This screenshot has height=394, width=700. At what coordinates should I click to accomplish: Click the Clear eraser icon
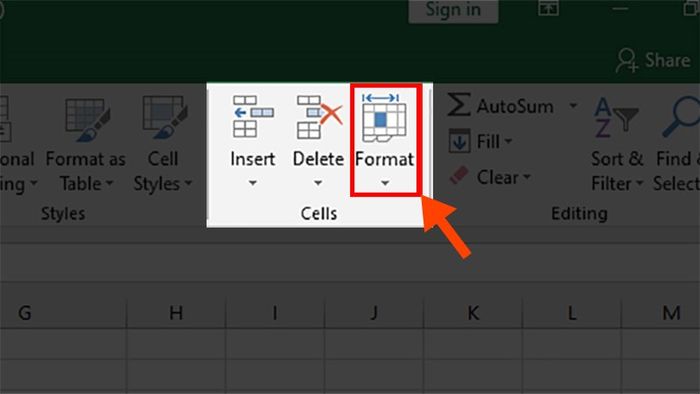[459, 176]
